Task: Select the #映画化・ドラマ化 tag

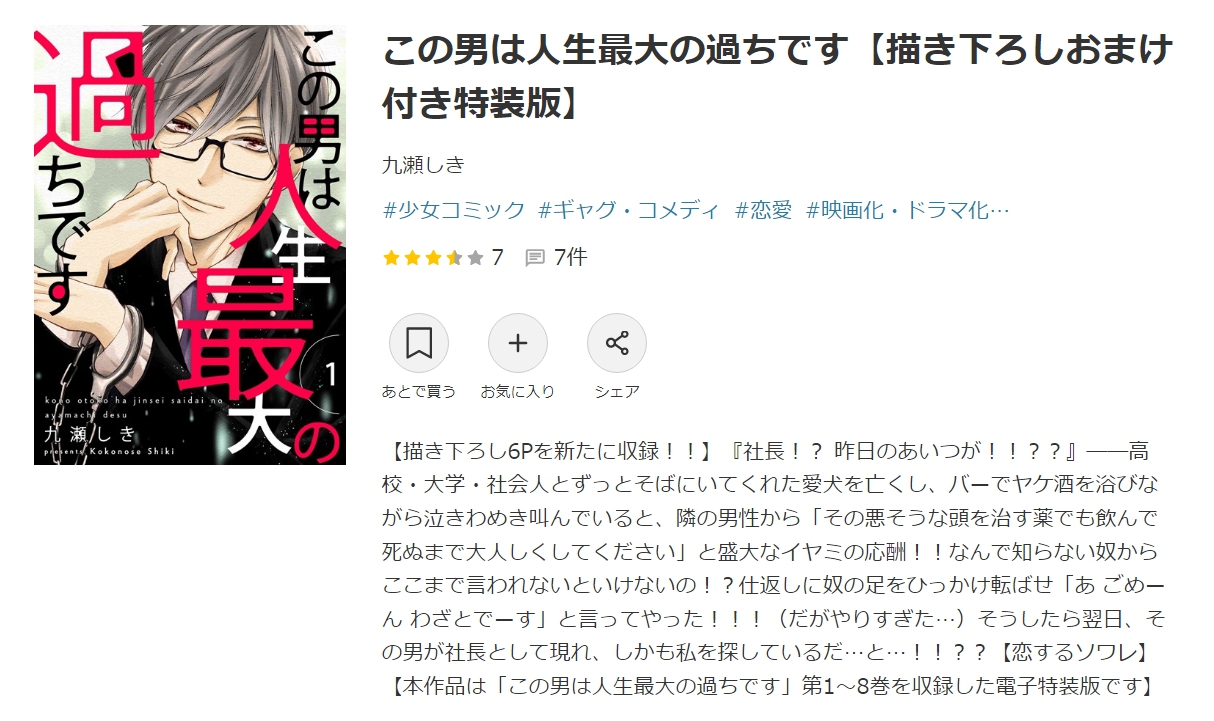Action: point(908,210)
